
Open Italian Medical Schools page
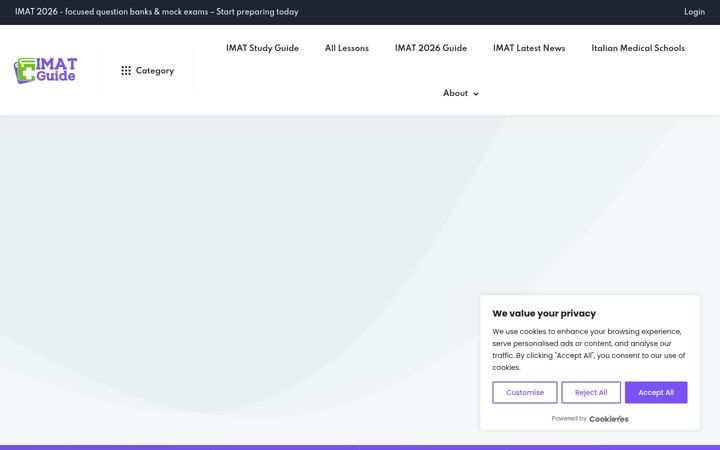pyautogui.click(x=638, y=48)
